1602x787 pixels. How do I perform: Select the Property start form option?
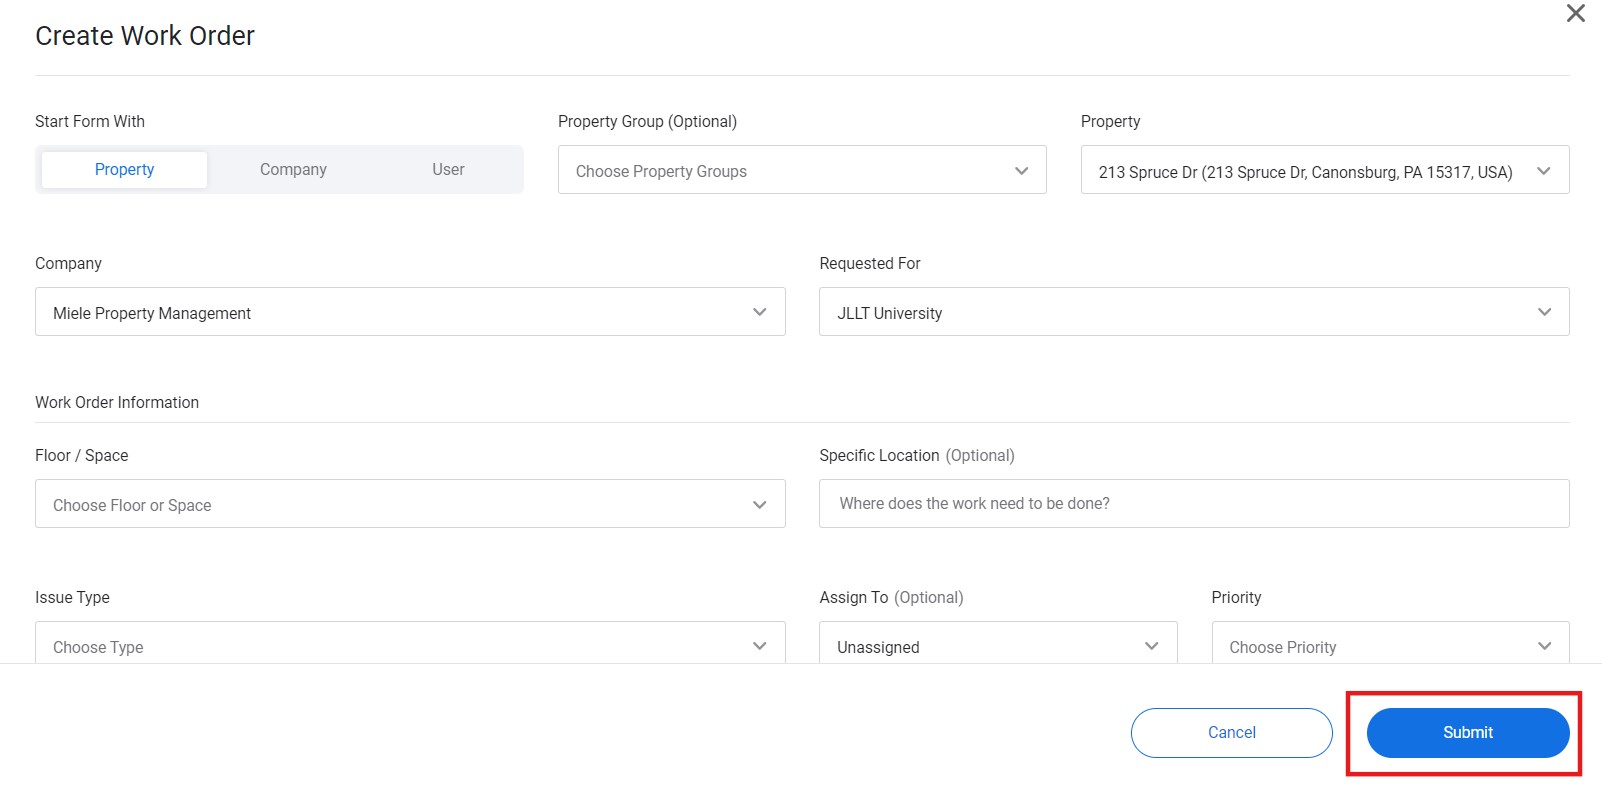click(125, 170)
